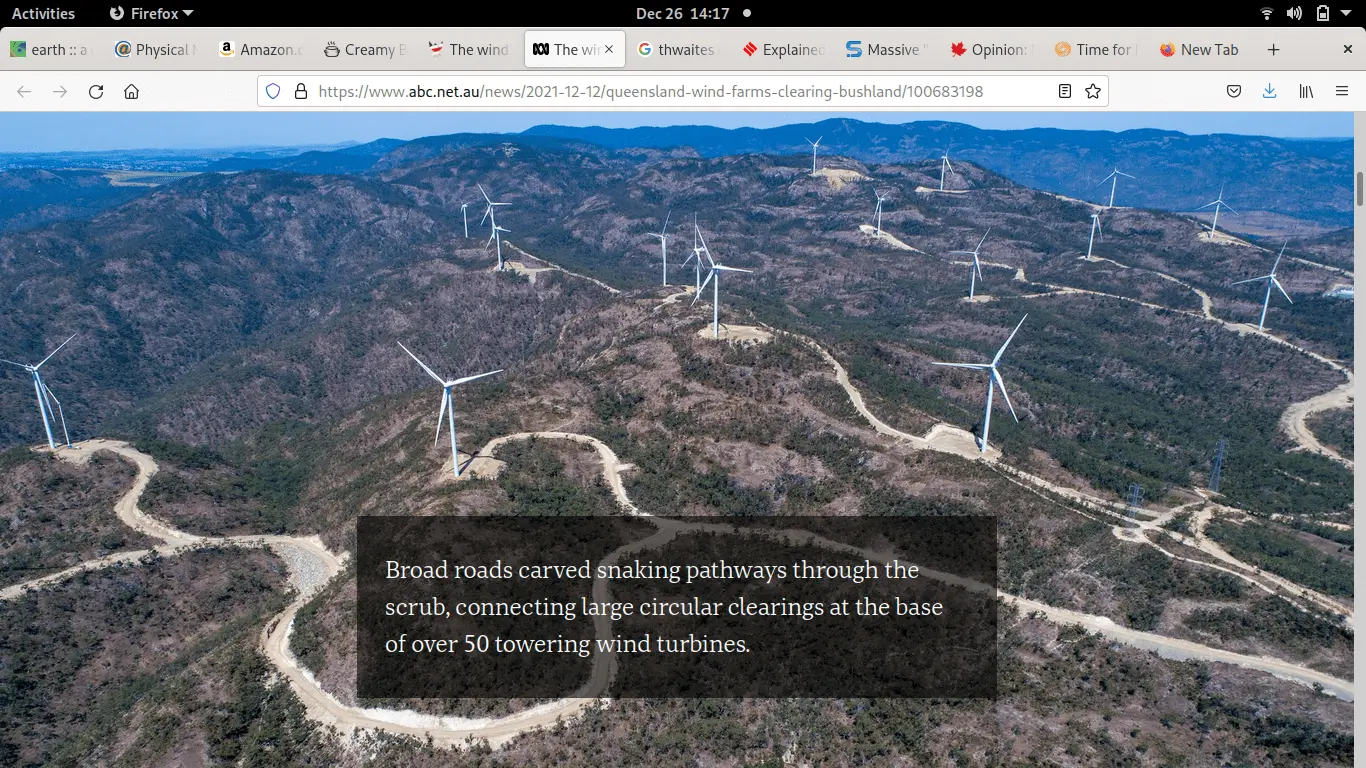This screenshot has width=1366, height=768.
Task: Click the page vertical scrollbar thumb
Action: point(1359,187)
